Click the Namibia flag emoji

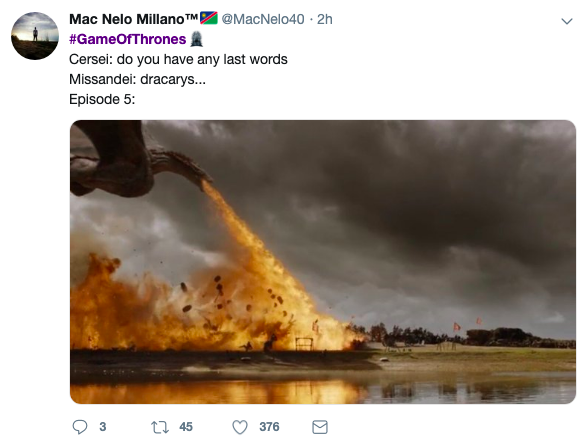[209, 18]
